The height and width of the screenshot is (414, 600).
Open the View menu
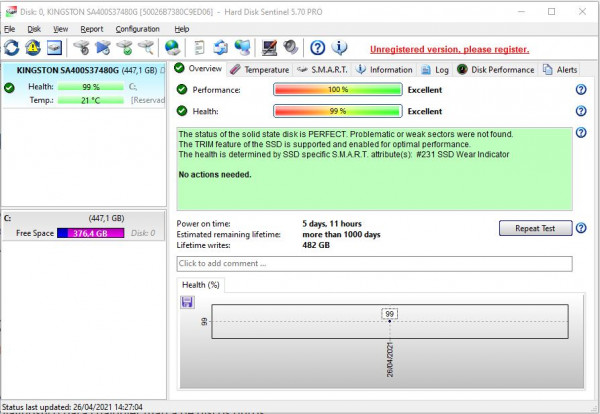[x=60, y=29]
